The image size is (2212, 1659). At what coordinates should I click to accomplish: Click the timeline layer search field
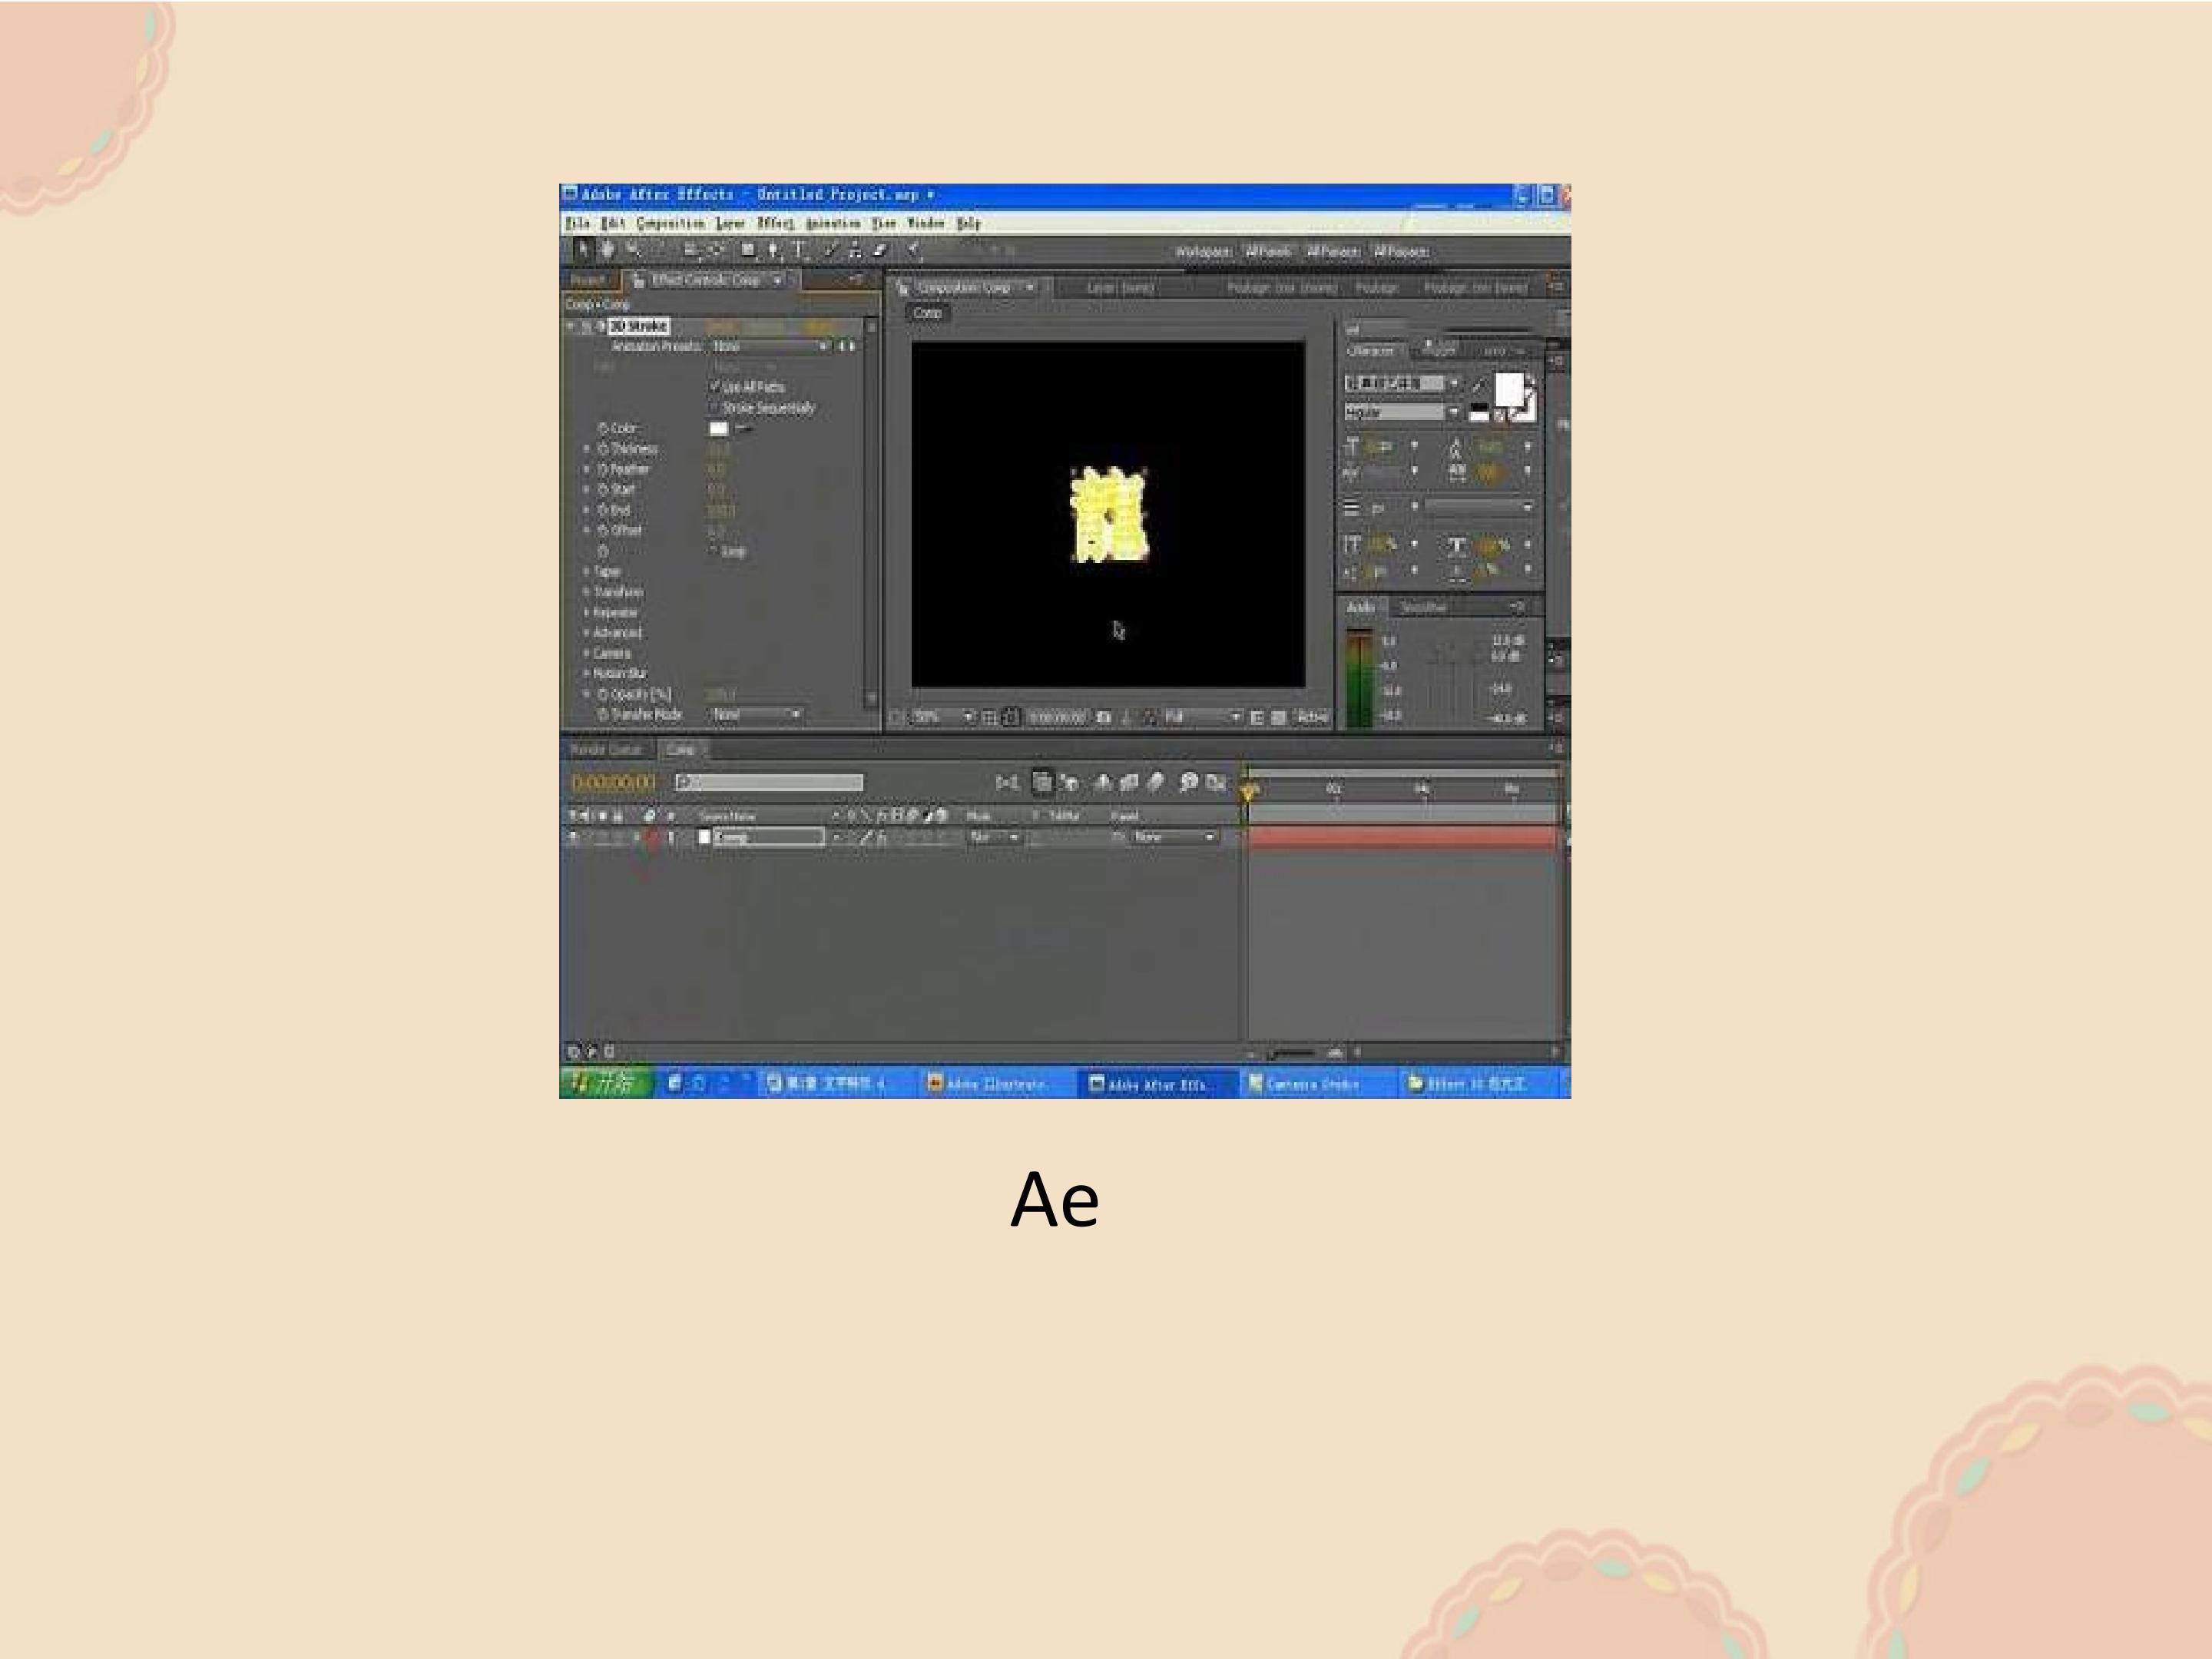(x=768, y=782)
